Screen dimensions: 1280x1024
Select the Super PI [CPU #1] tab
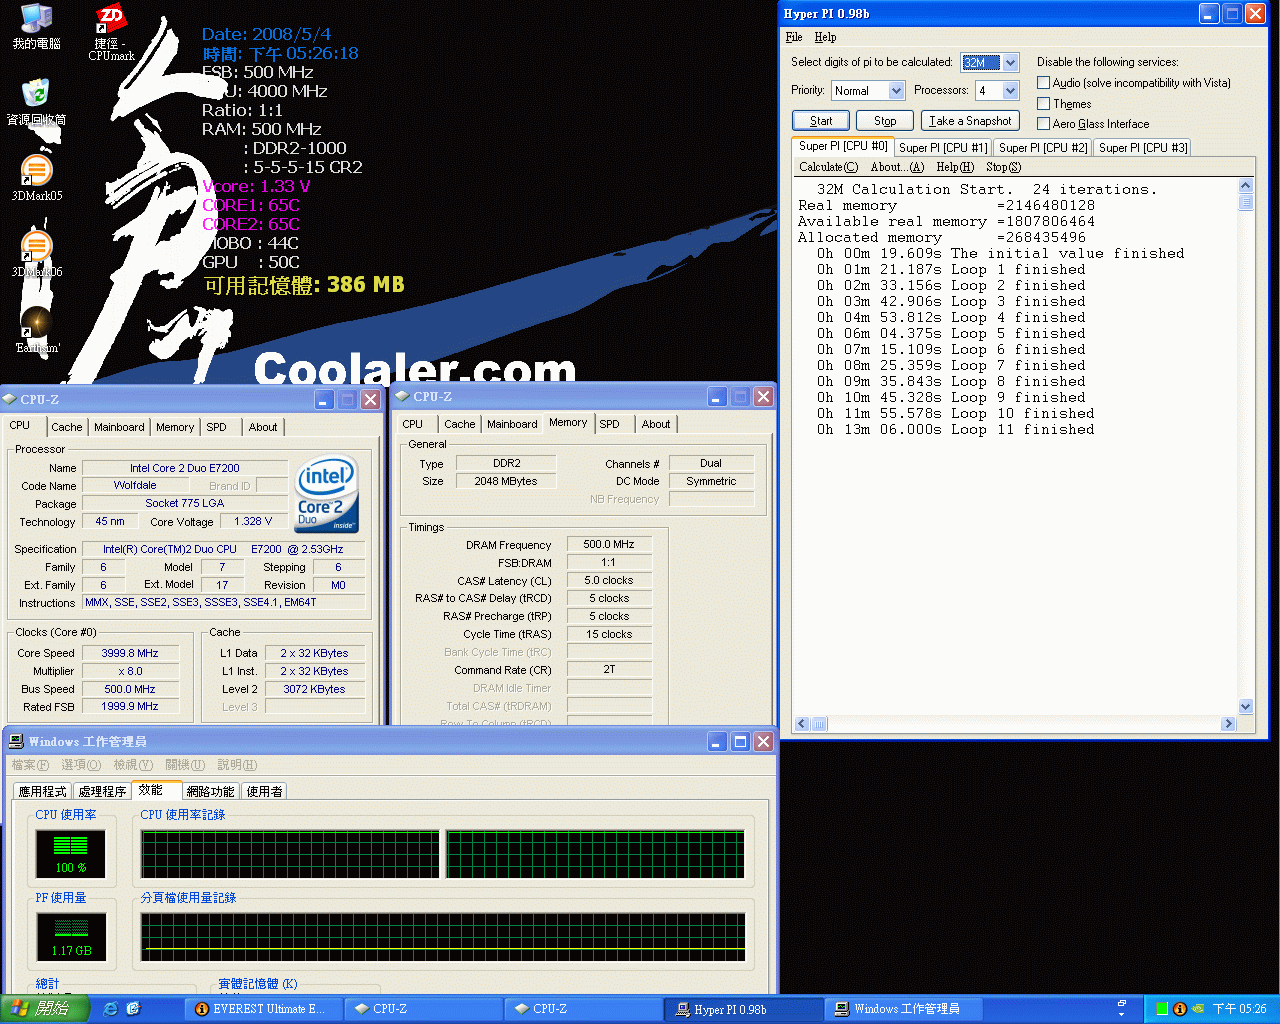[x=943, y=148]
